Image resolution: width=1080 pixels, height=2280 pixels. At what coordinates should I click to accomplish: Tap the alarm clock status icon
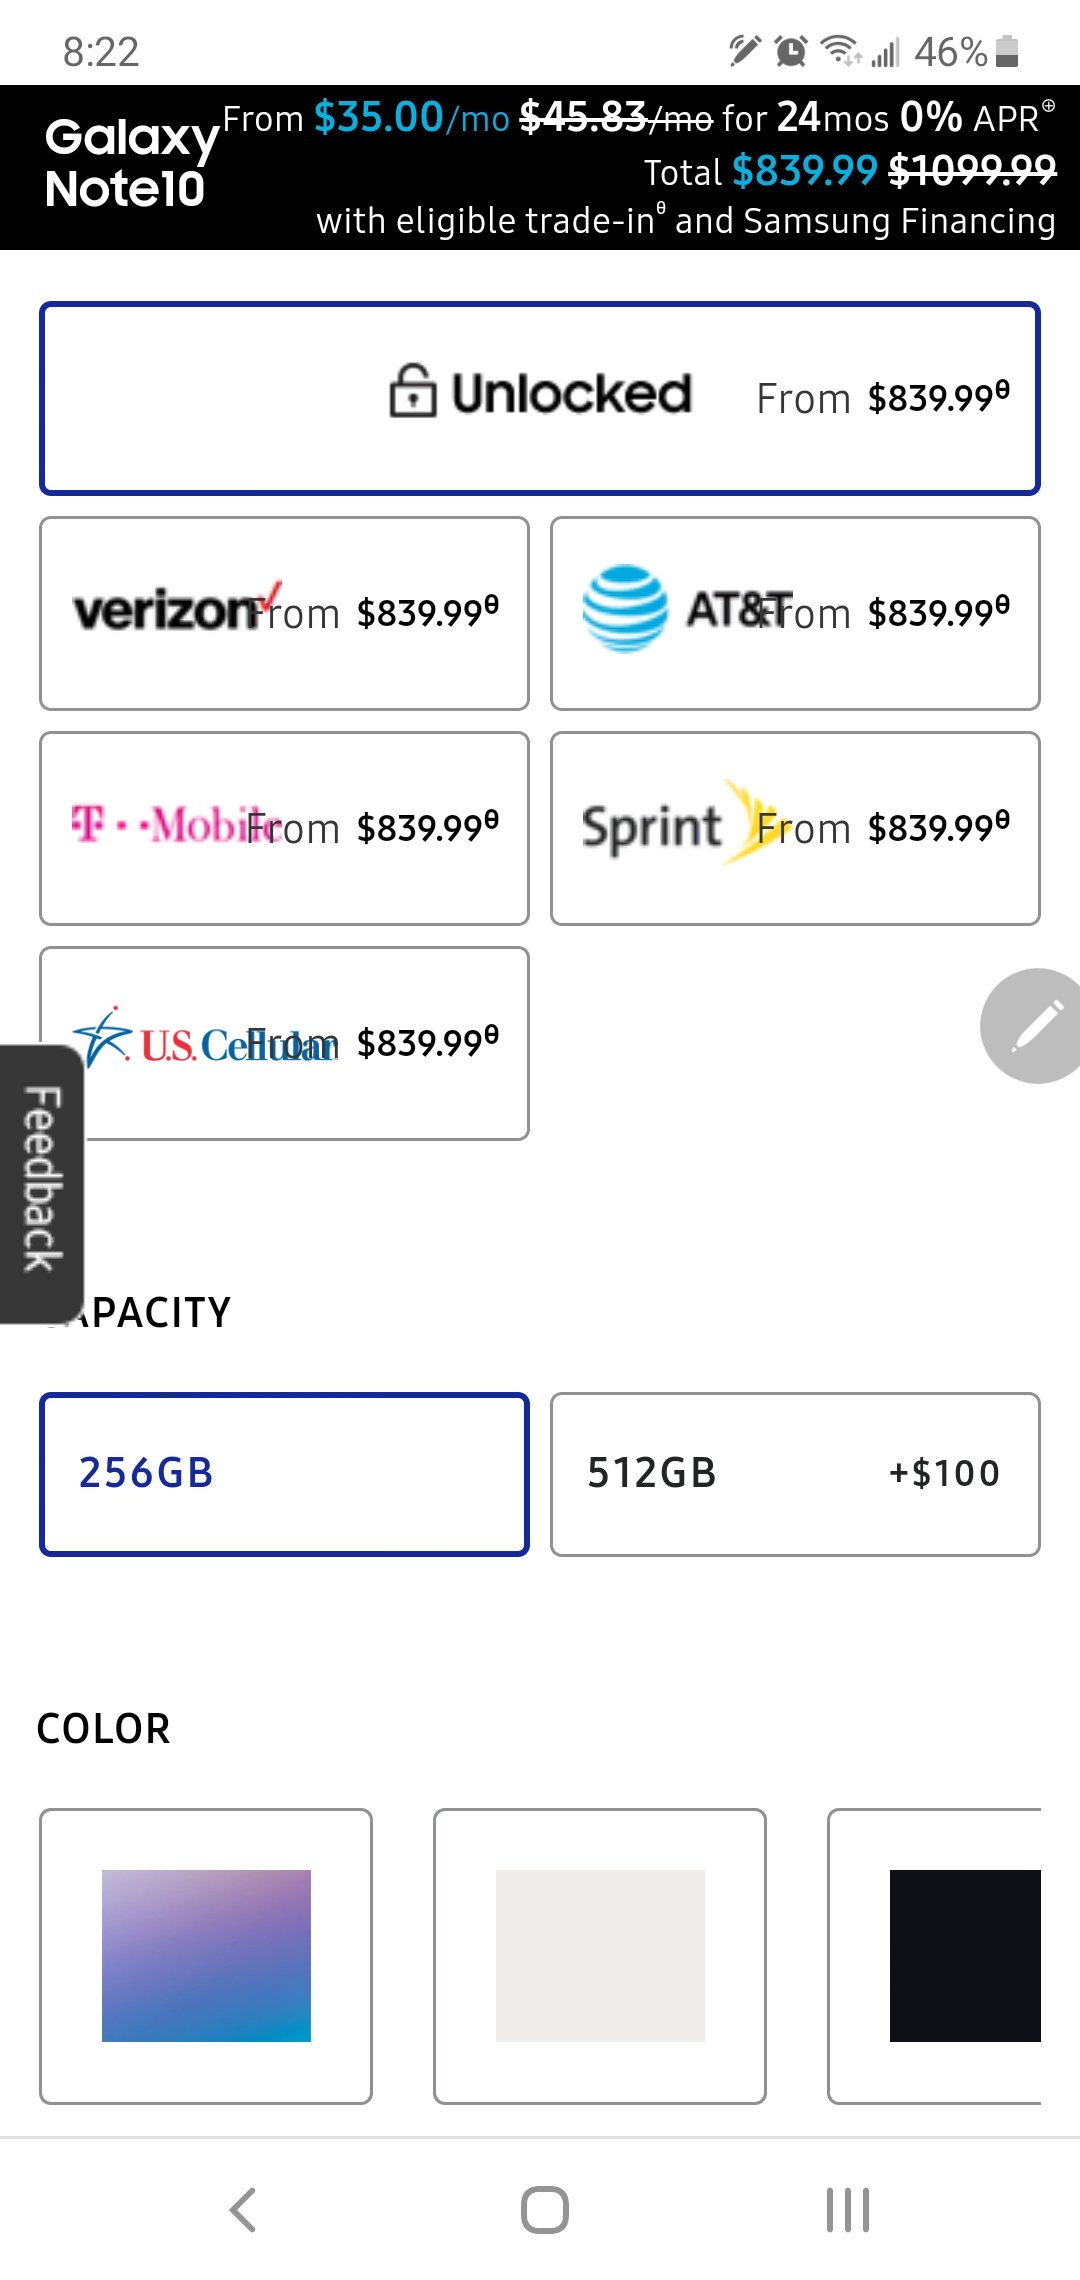tap(791, 50)
